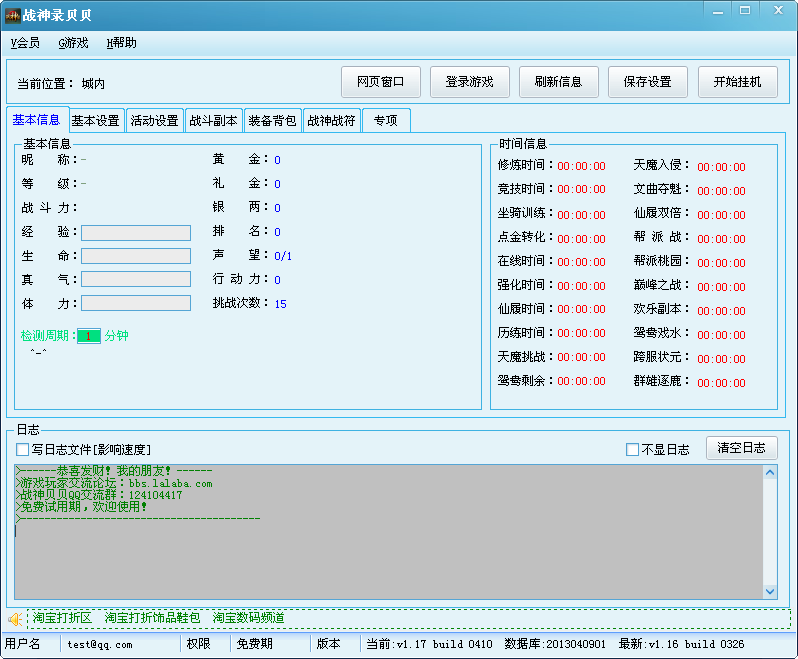The image size is (798, 659).
Task: Click the 声望 value 0/1
Action: click(x=283, y=256)
